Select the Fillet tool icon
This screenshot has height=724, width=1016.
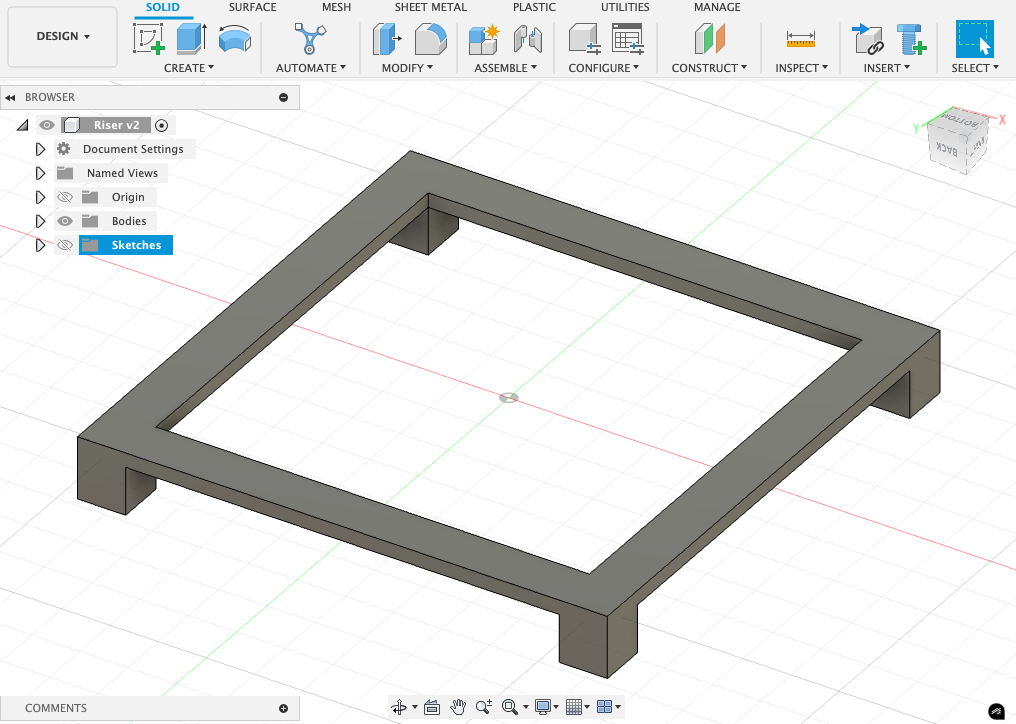click(x=430, y=38)
